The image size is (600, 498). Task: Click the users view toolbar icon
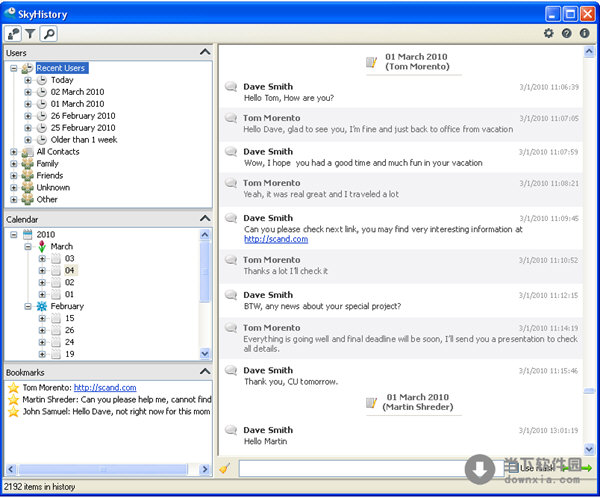coord(13,33)
